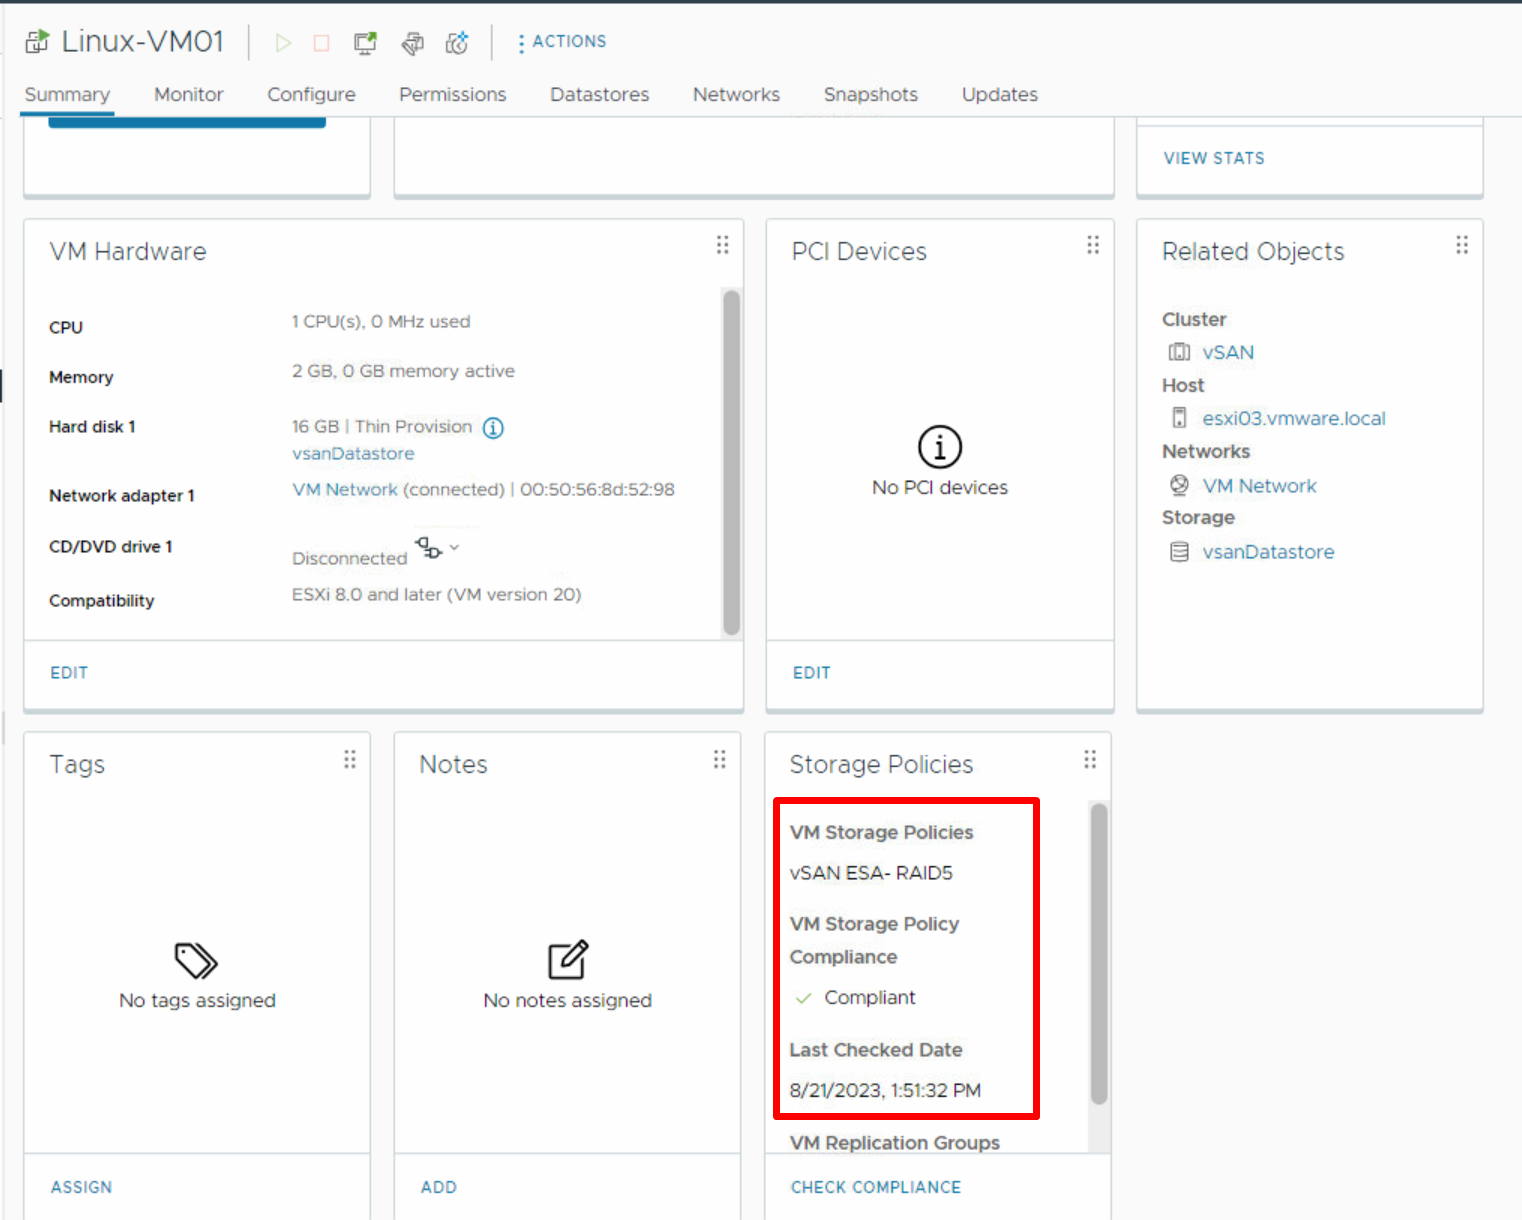1522x1220 pixels.
Task: Open the vsanDatastore link under Storage
Action: (1267, 551)
